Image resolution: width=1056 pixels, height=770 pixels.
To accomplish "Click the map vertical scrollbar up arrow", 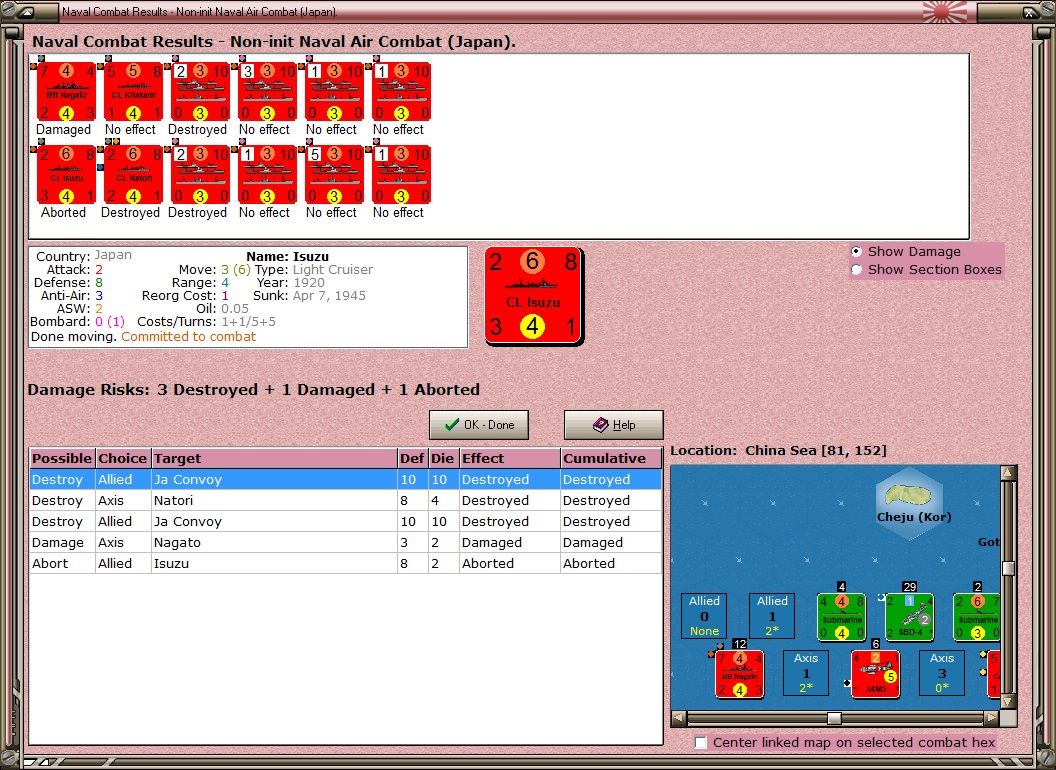I will tap(1008, 473).
